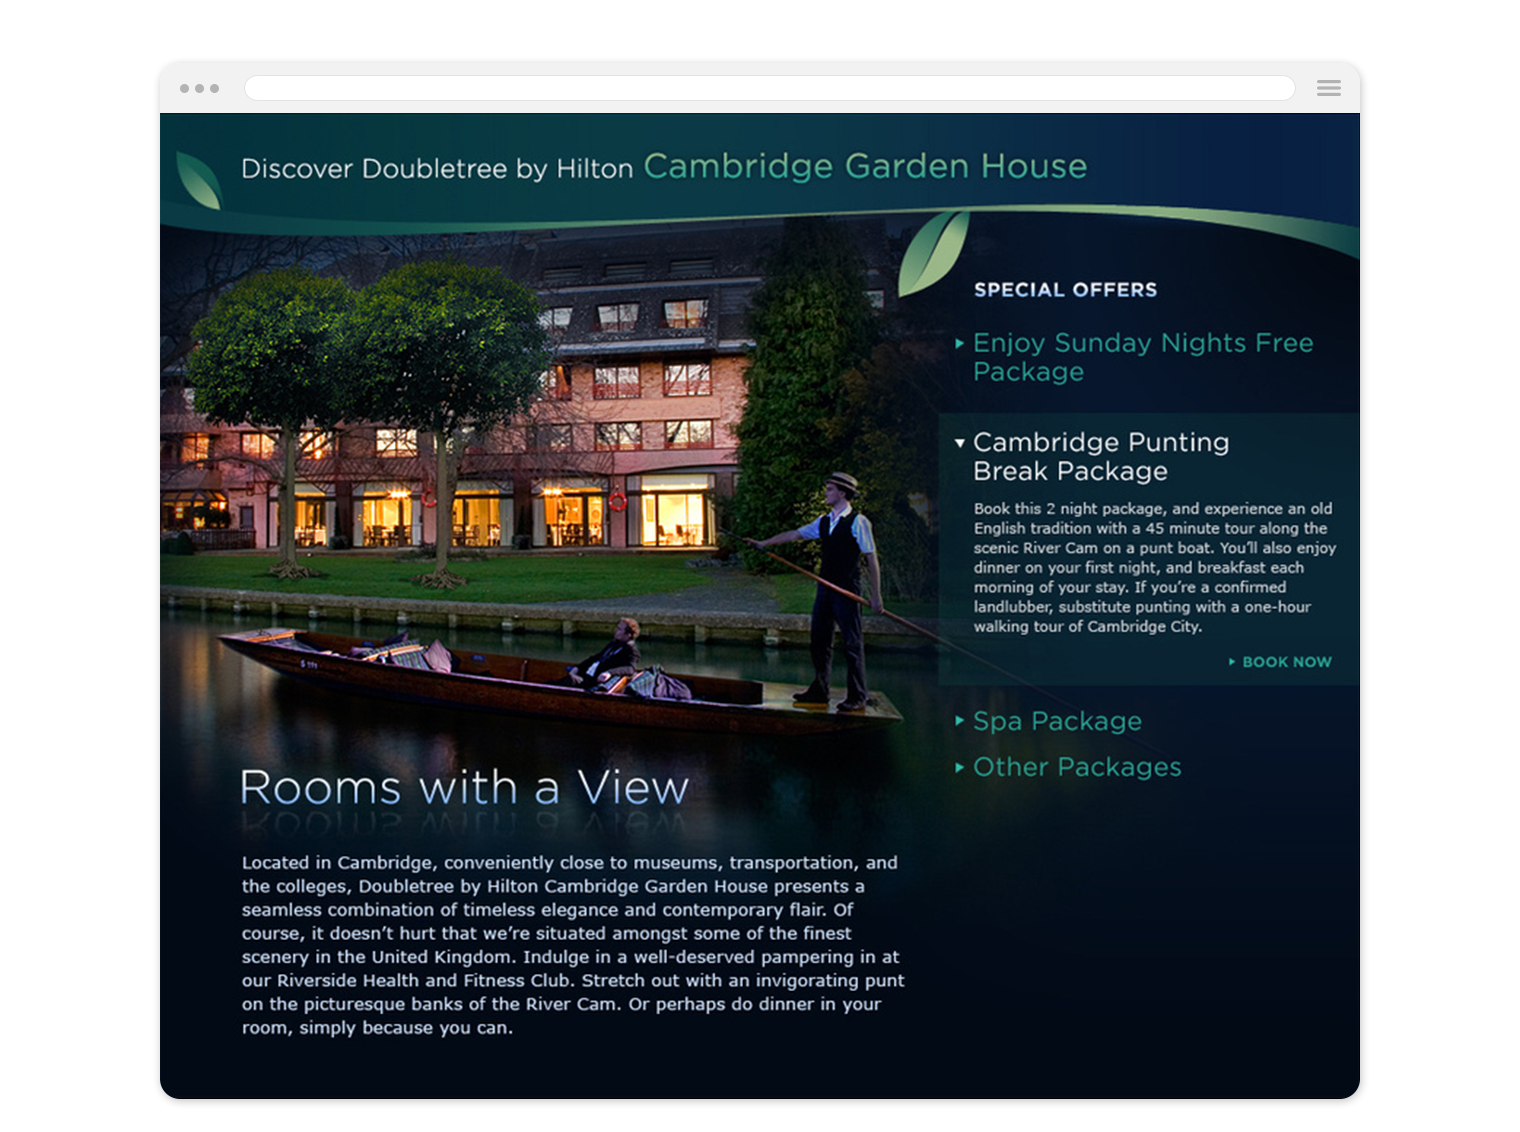The width and height of the screenshot is (1520, 1132).
Task: Open the Special Offers section heading
Action: point(1065,290)
